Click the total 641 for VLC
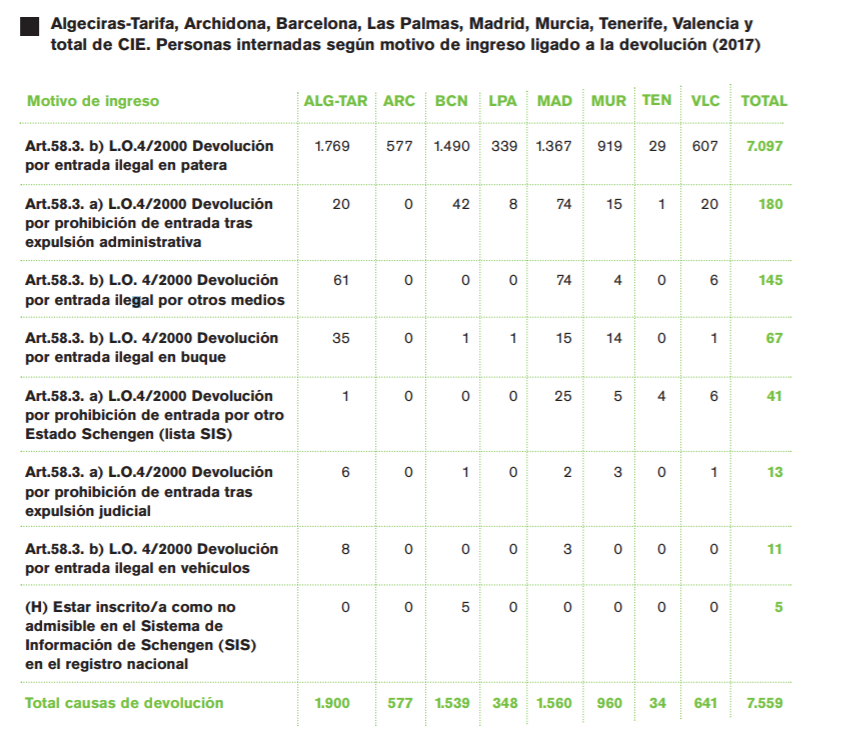Screen dimensions: 867x742 tap(706, 703)
